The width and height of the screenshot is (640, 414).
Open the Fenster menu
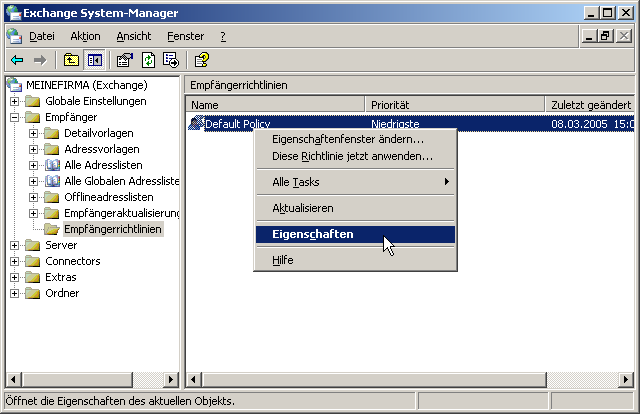coord(185,36)
